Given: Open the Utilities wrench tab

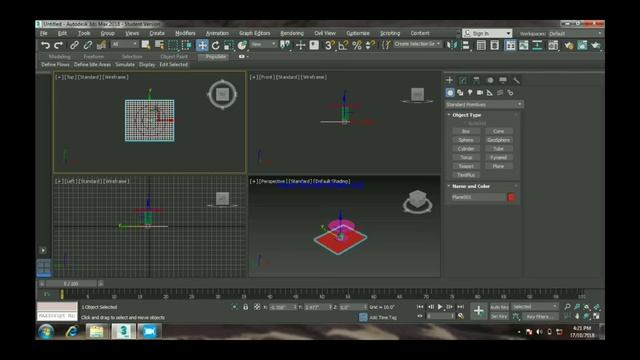Looking at the screenshot, I should 516,80.
